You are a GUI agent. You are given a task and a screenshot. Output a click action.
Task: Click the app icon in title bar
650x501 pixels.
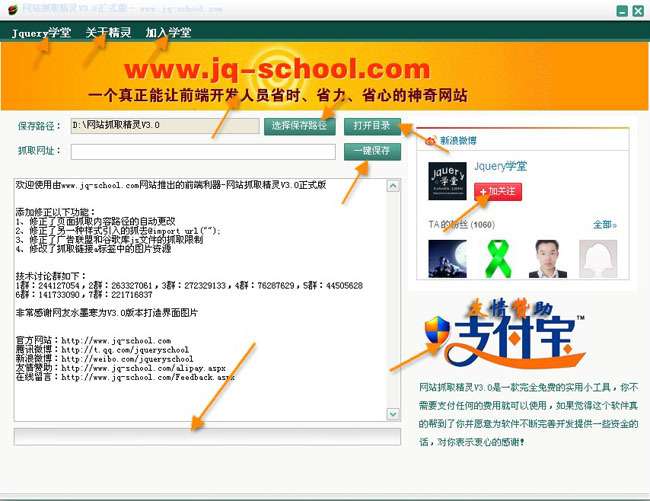(13, 9)
